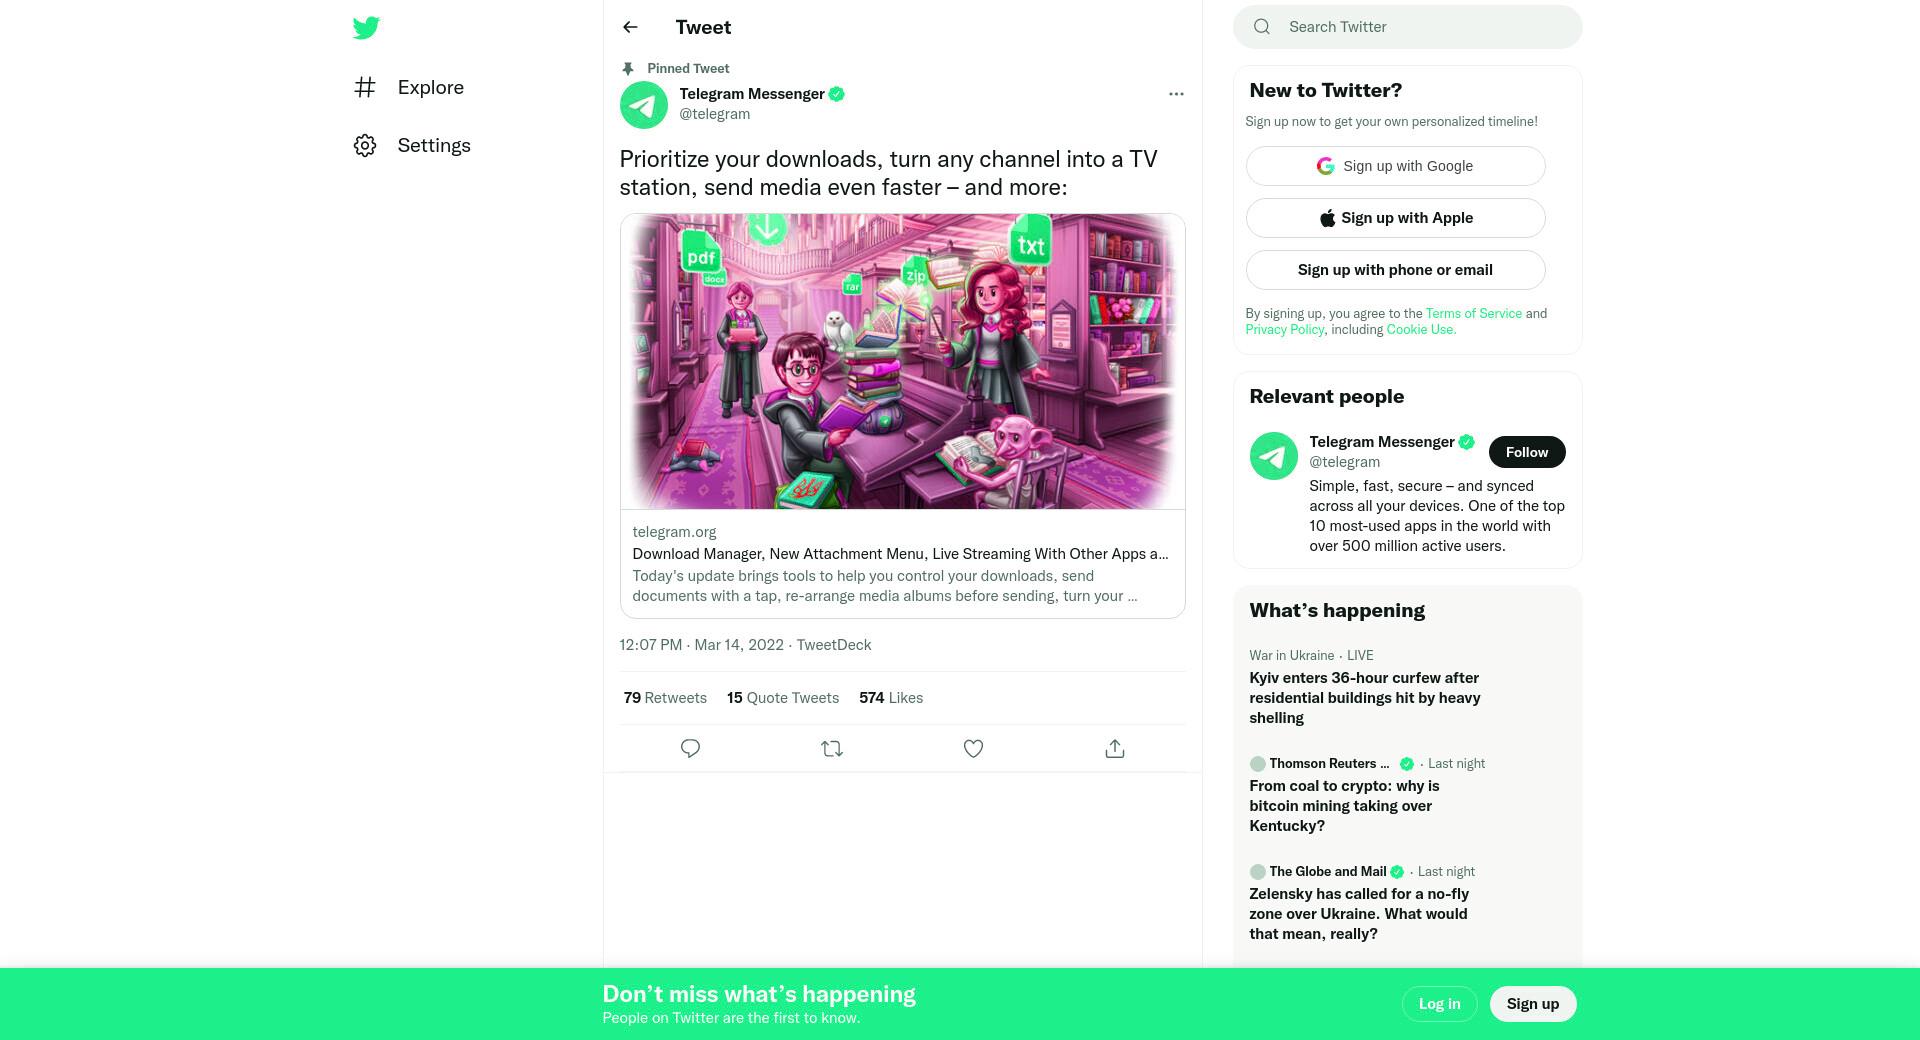Click the Twitter bird logo

366,28
